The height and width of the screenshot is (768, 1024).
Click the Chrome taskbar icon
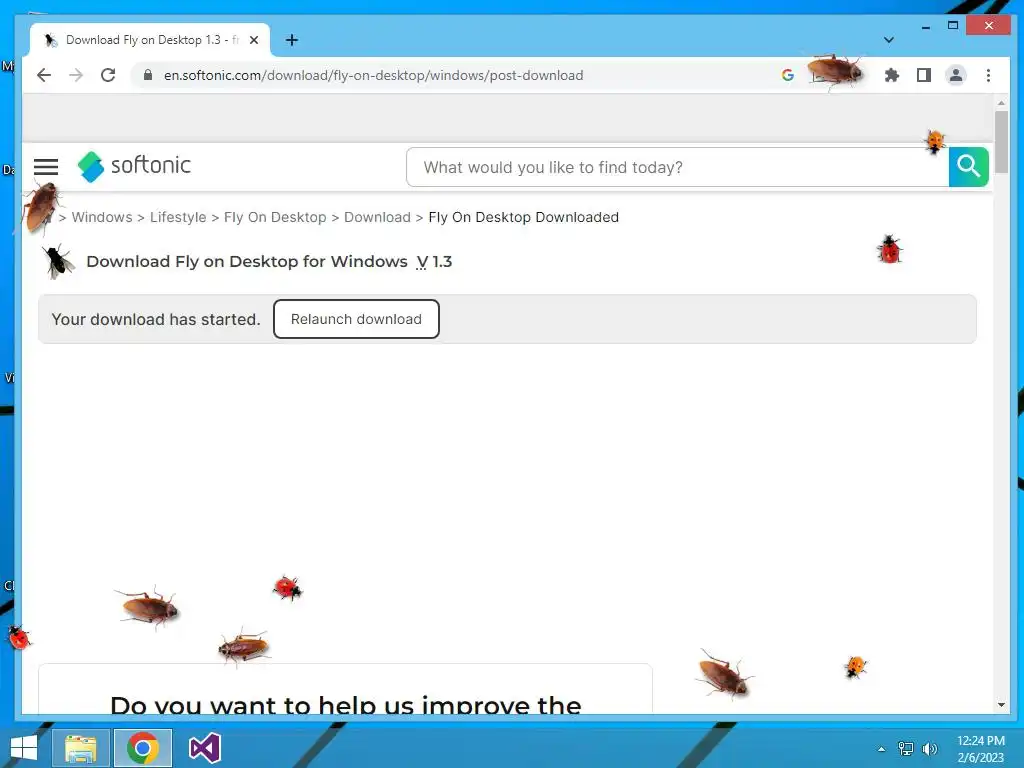click(143, 748)
